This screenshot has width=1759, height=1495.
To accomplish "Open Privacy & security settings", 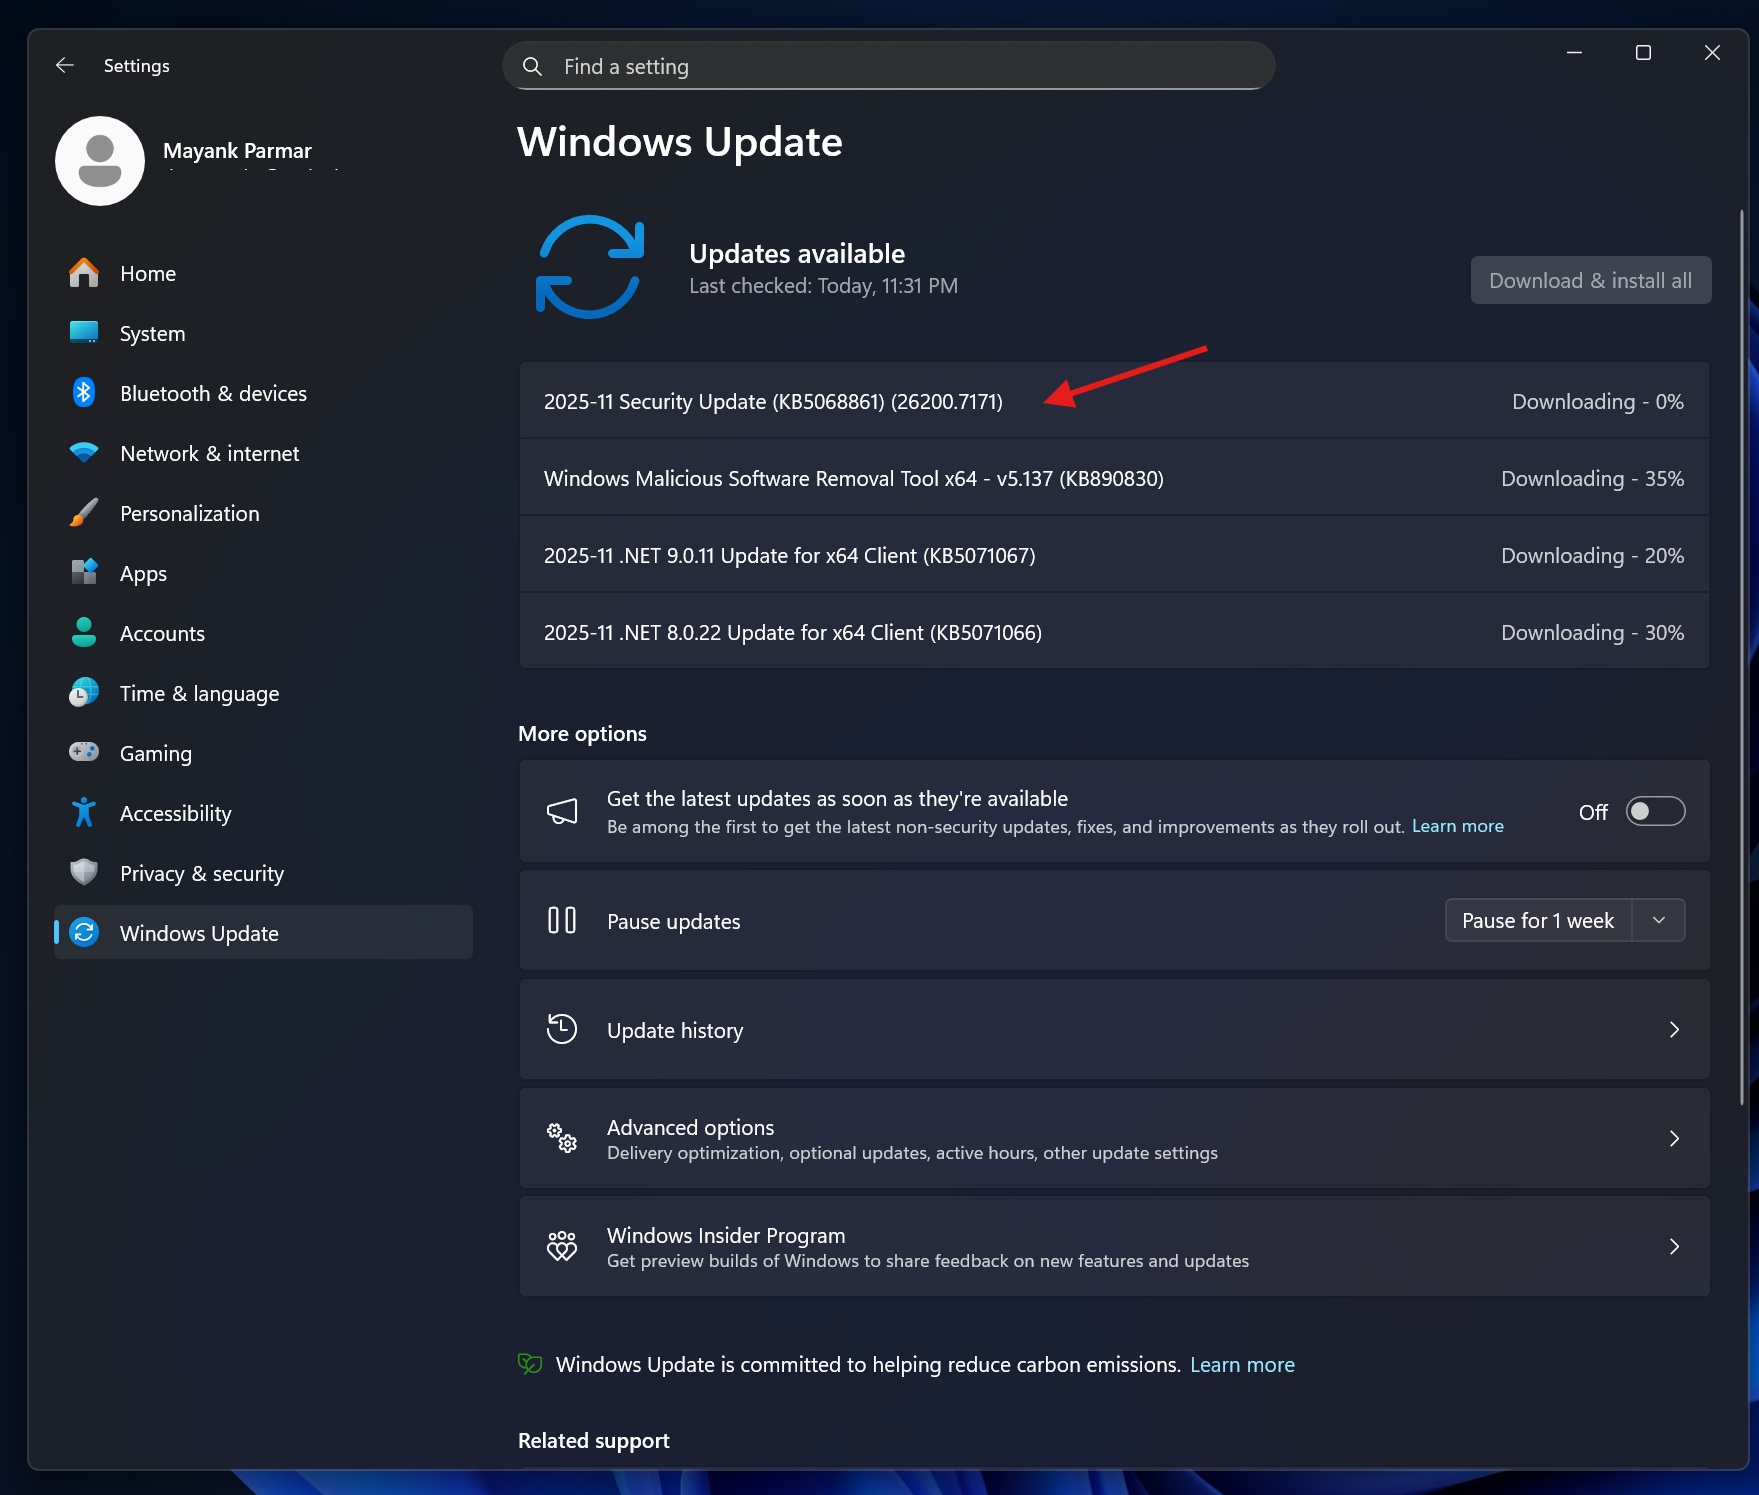I will (x=201, y=873).
